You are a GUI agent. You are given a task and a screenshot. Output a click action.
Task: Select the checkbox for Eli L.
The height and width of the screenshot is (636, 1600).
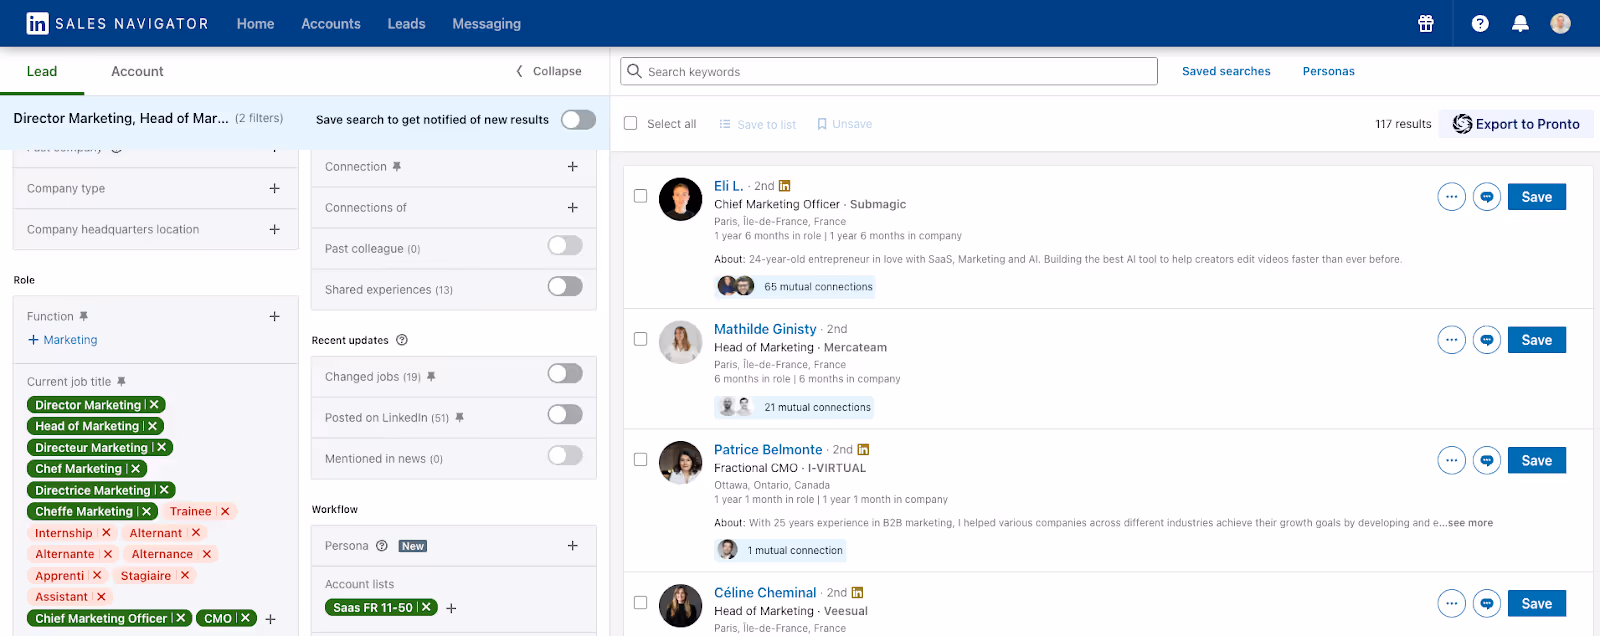(x=640, y=196)
